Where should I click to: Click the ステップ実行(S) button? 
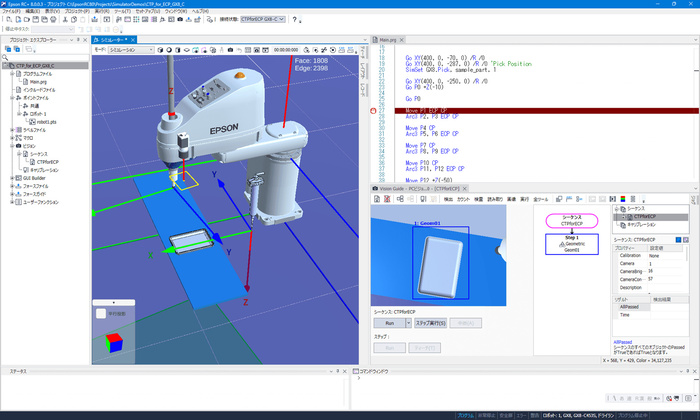[x=432, y=324]
